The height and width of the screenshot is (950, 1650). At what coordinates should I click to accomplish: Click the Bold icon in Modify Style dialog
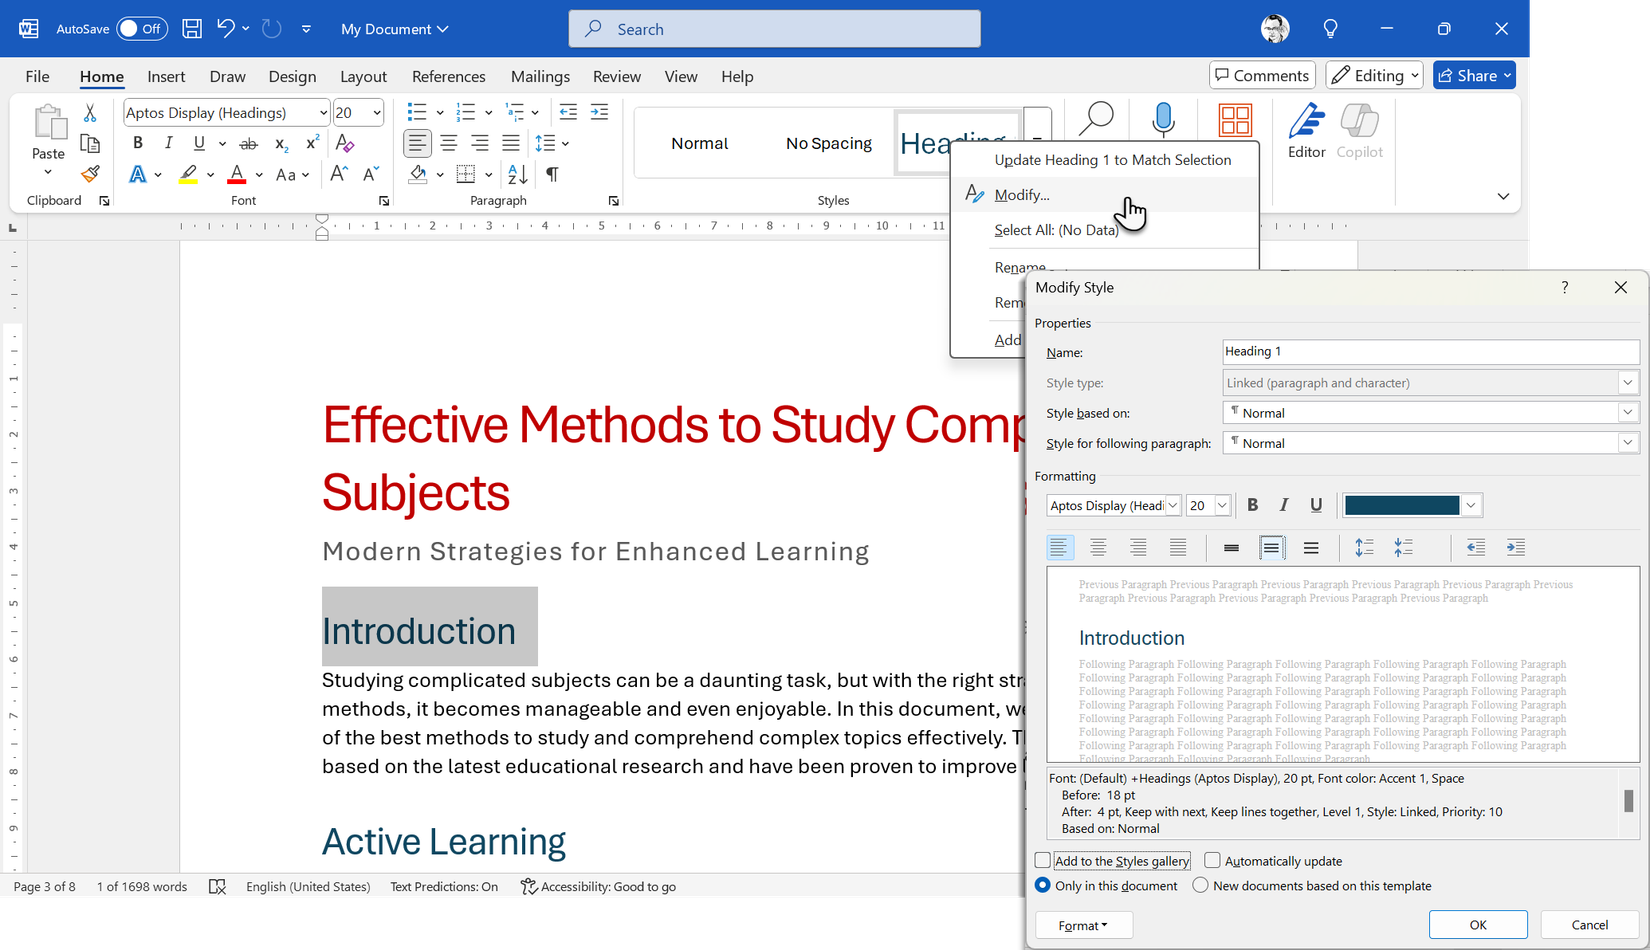tap(1252, 505)
